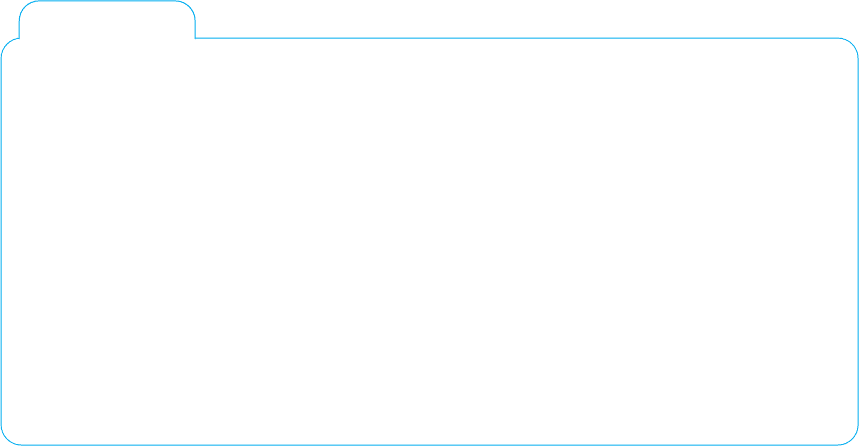Click the tab's right vertical edge

195,30
